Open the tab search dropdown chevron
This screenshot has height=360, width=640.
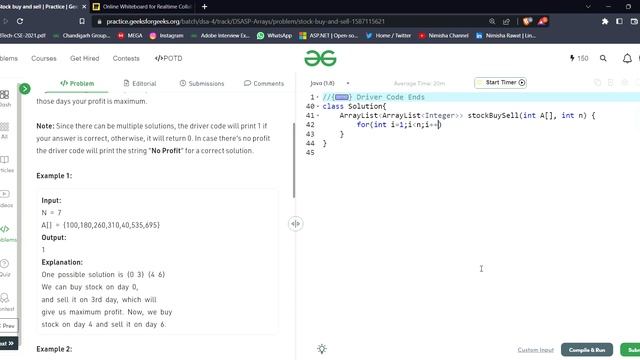pyautogui.click(x=588, y=7)
